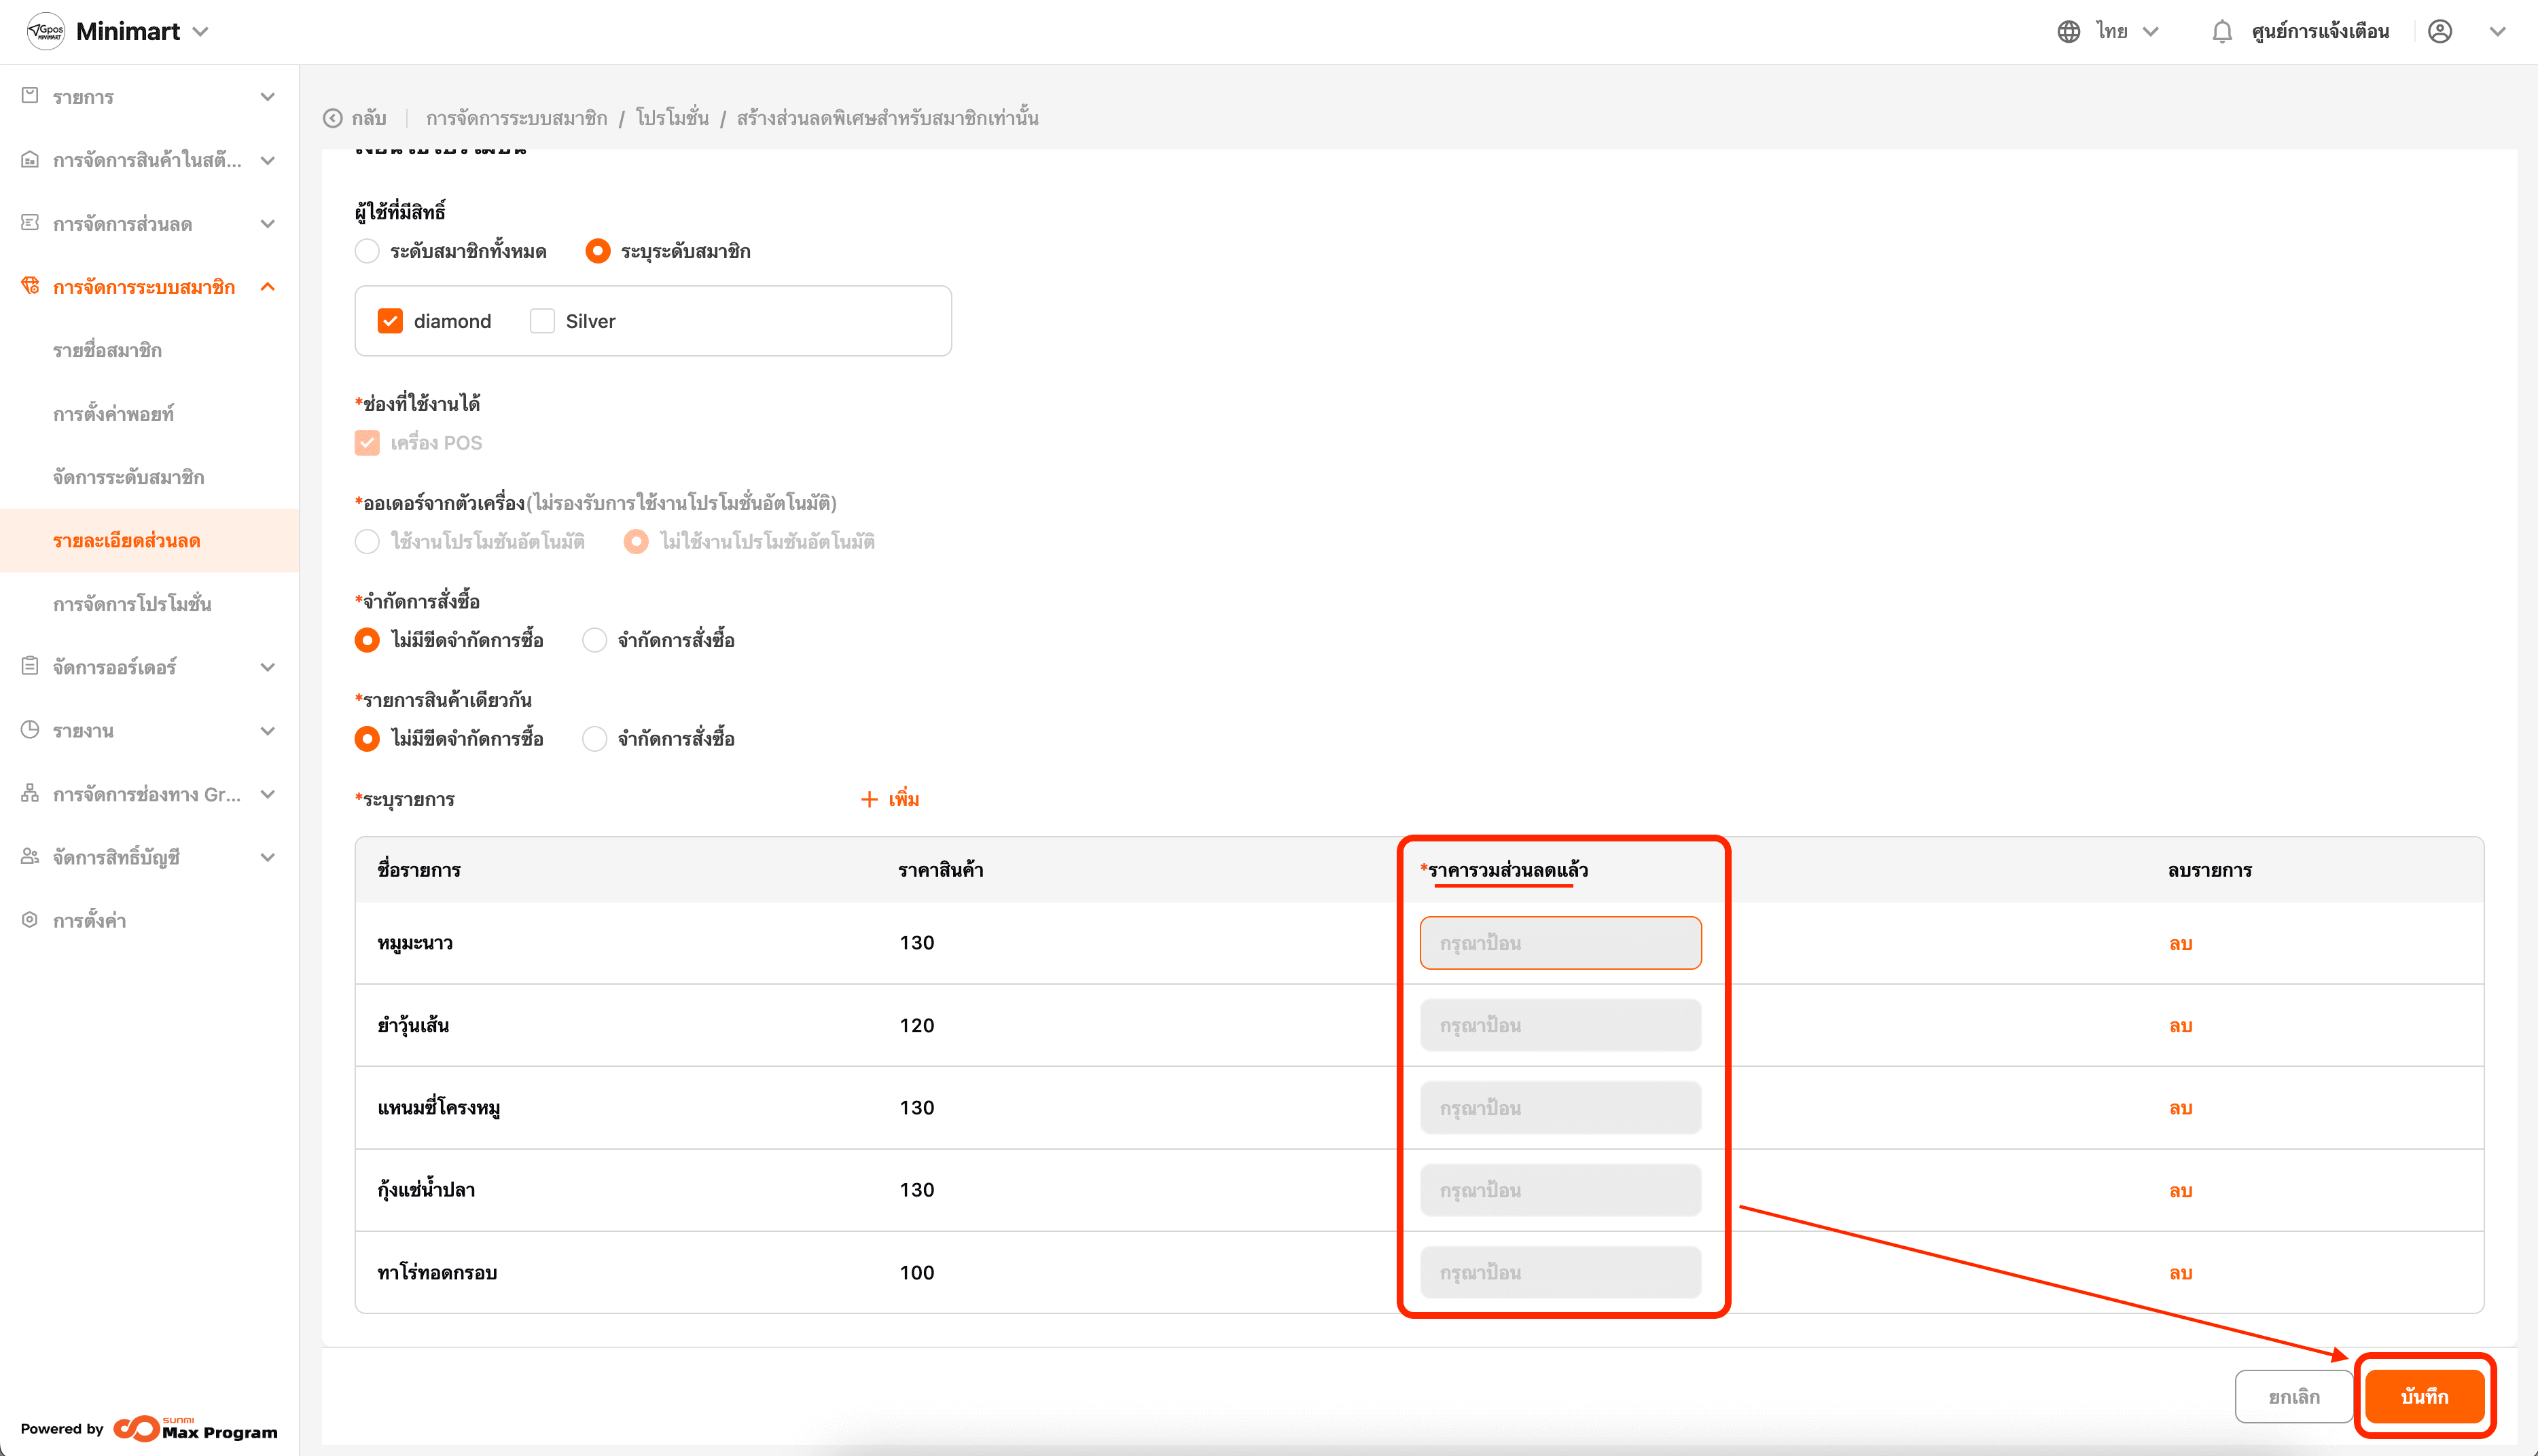The height and width of the screenshot is (1456, 2538).
Task: Click the globe language icon
Action: pos(2068,32)
